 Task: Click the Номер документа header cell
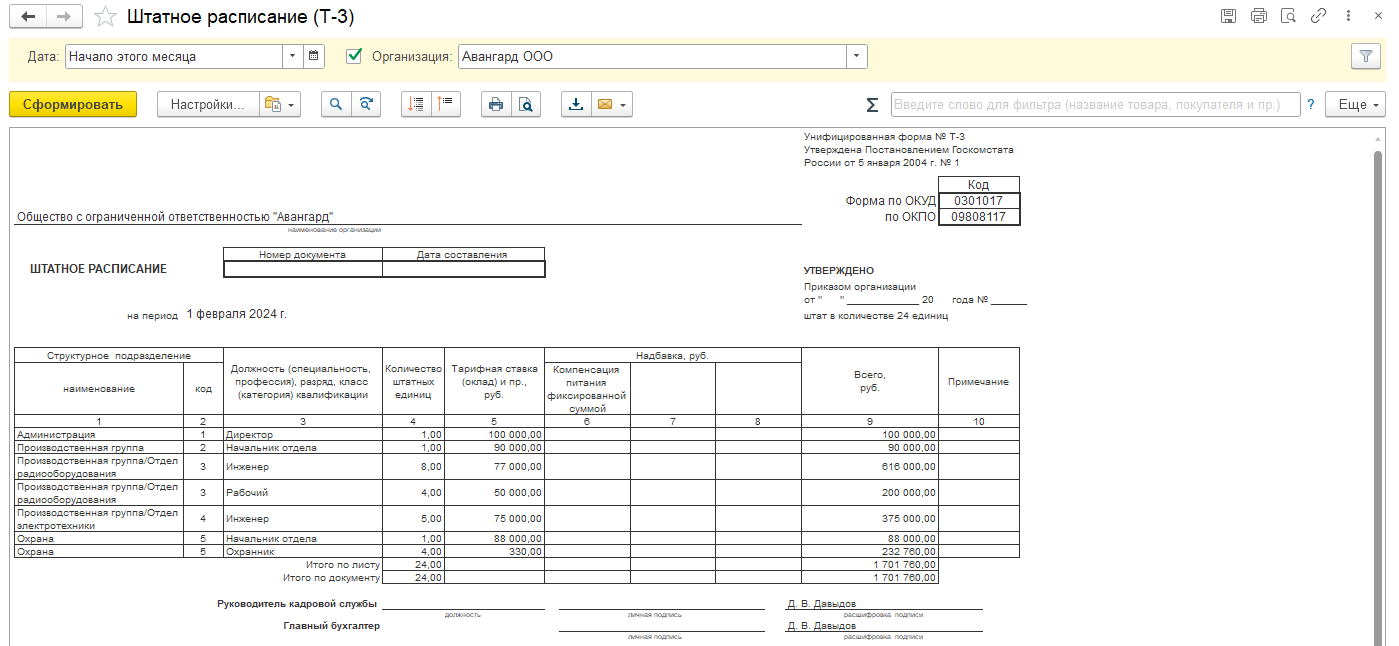pyautogui.click(x=303, y=254)
